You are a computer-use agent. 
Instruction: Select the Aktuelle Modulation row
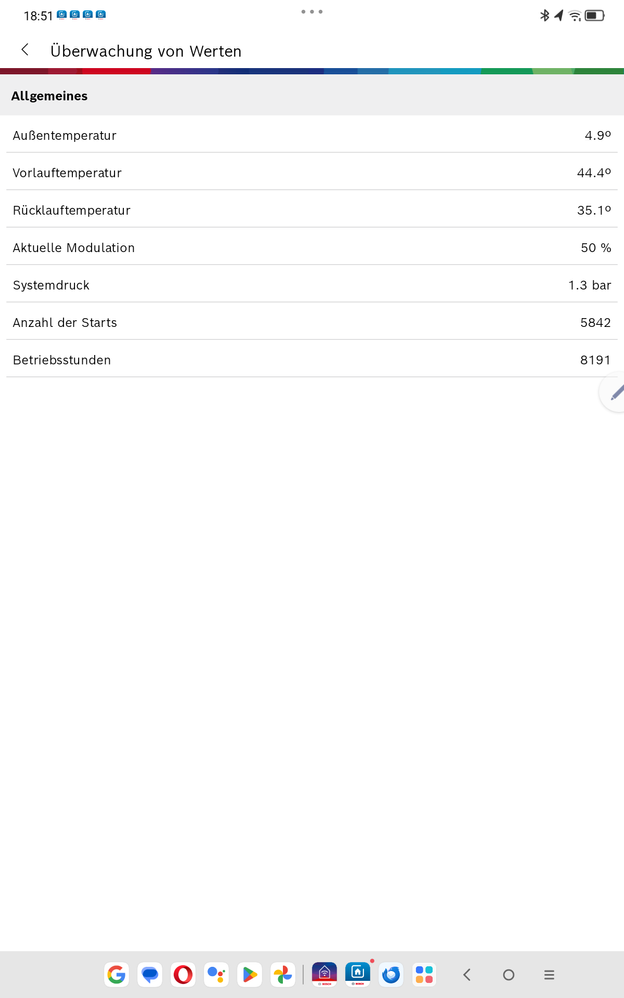pos(311,247)
